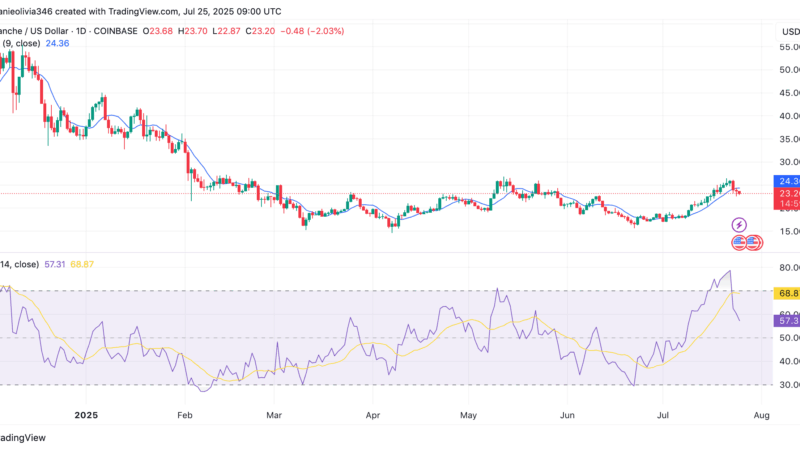
Task: Click the Jul label on time axis
Action: pos(663,415)
